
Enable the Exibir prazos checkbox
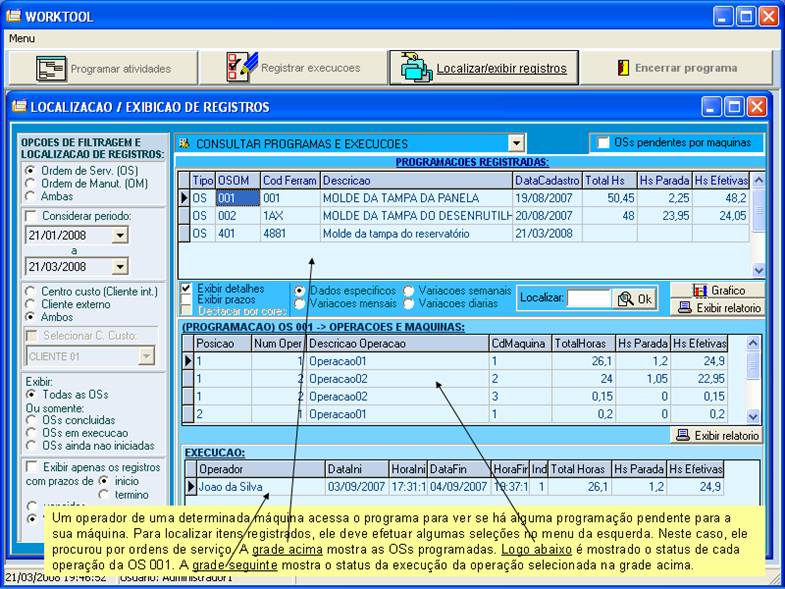[x=186, y=300]
